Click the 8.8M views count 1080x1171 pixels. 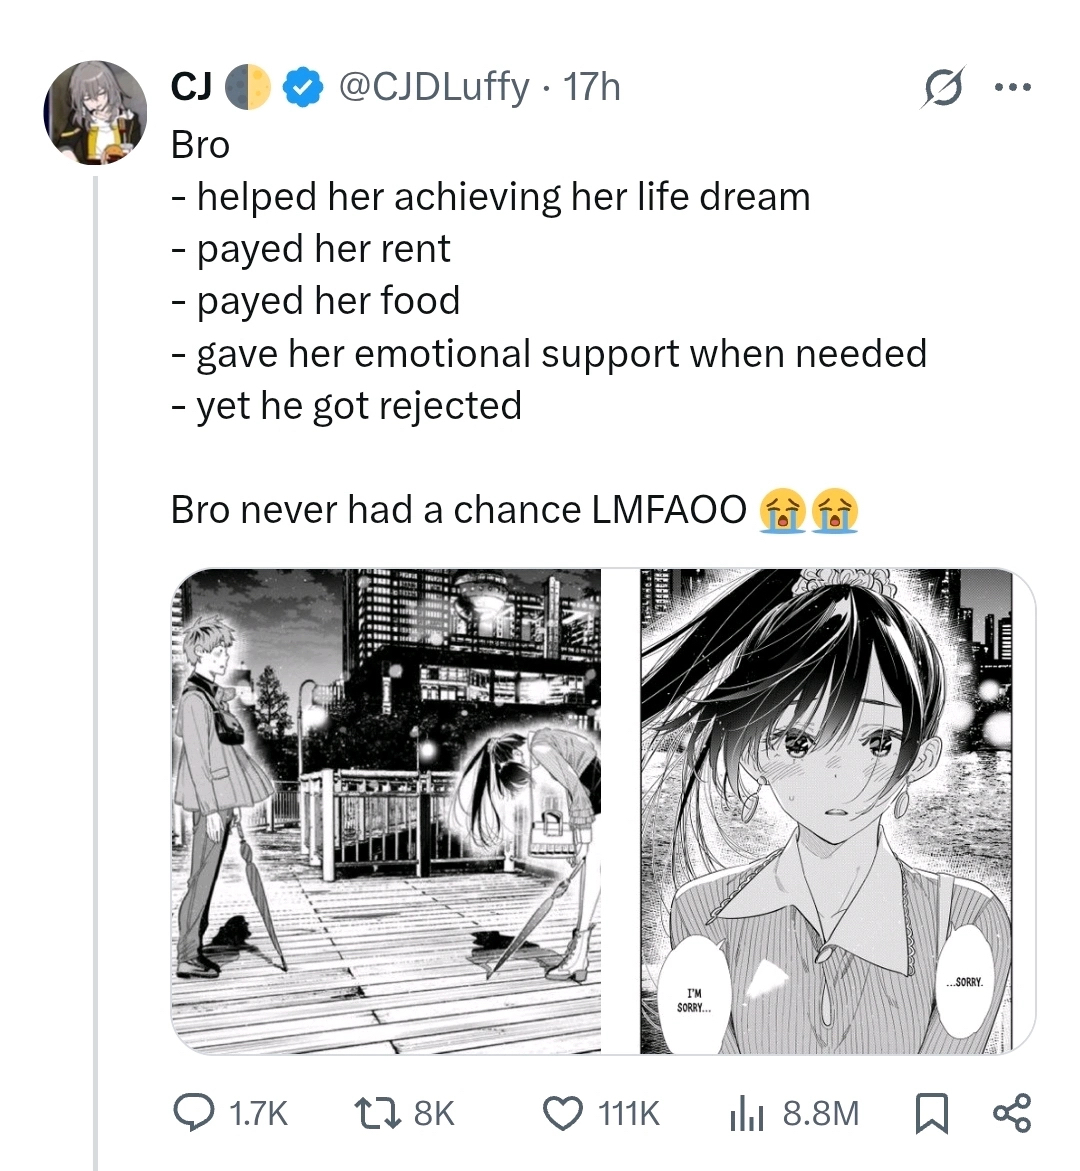point(821,1113)
